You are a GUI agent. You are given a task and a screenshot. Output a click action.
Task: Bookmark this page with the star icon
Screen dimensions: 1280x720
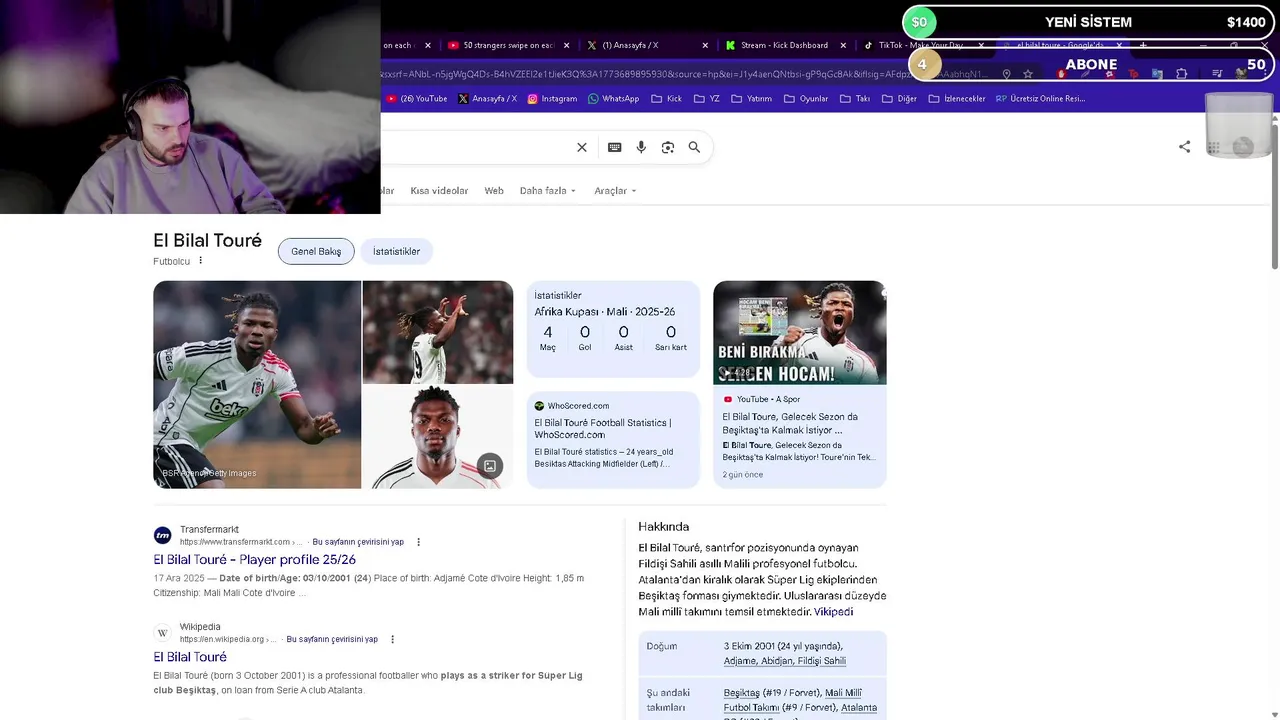click(1027, 74)
